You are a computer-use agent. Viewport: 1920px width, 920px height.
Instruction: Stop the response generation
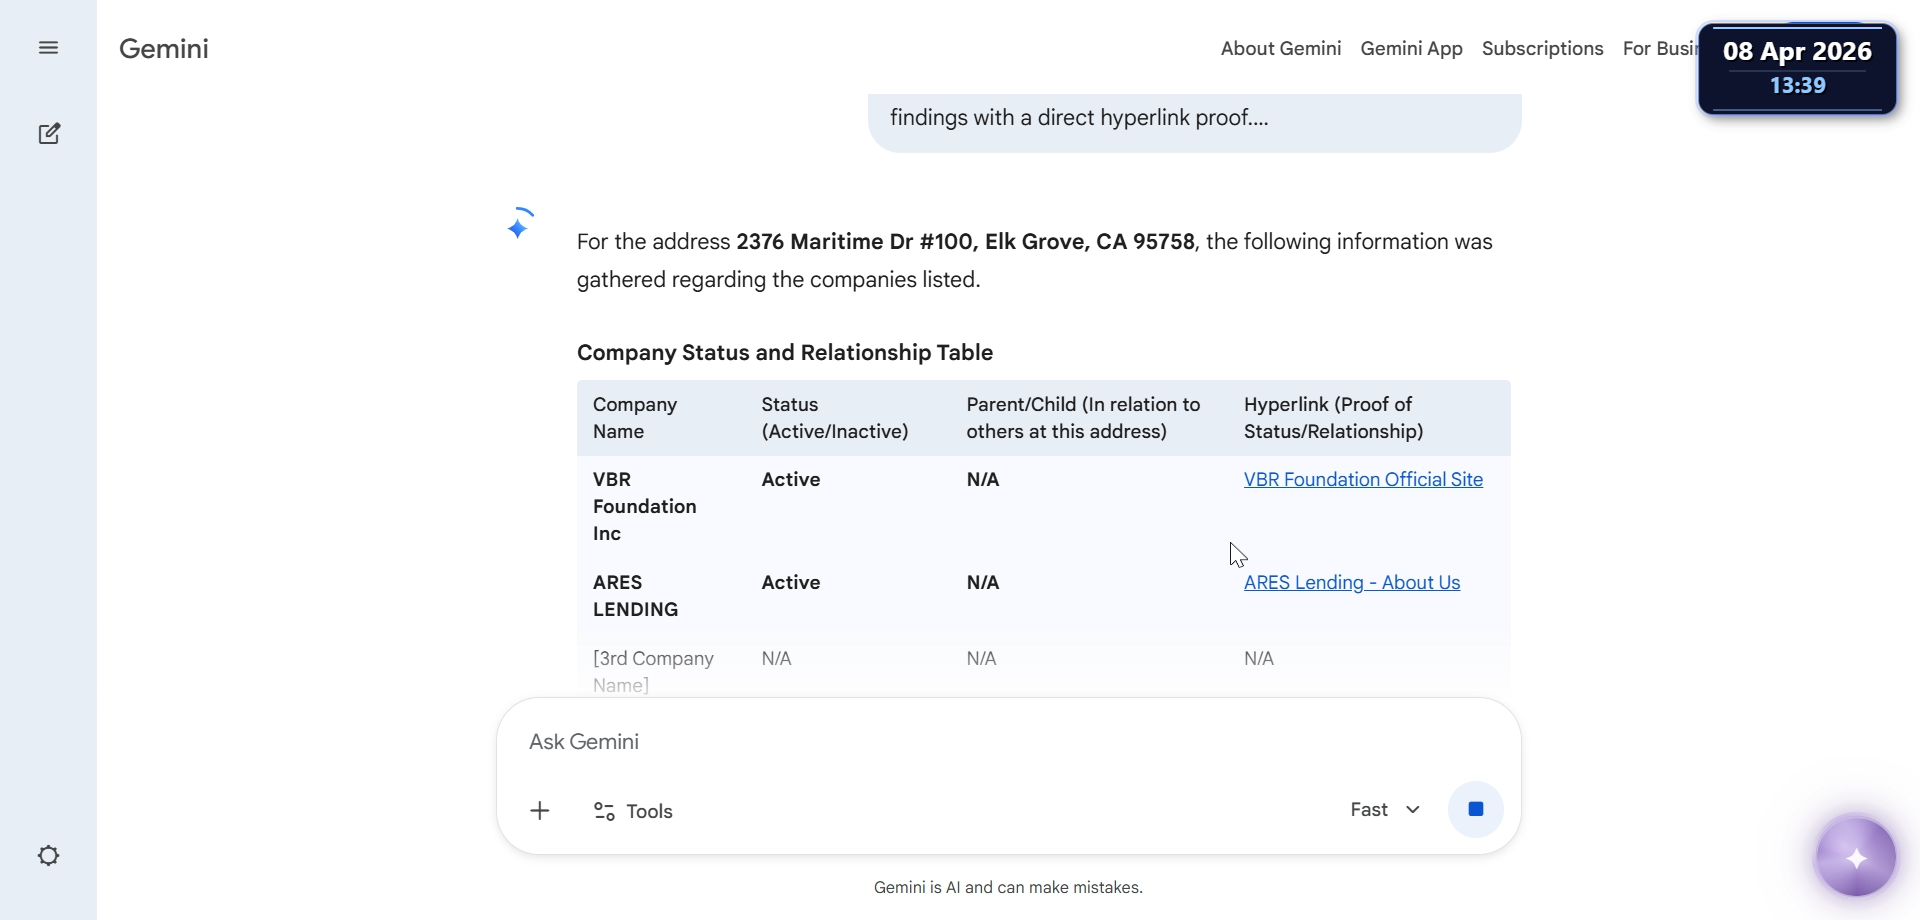pyautogui.click(x=1475, y=809)
